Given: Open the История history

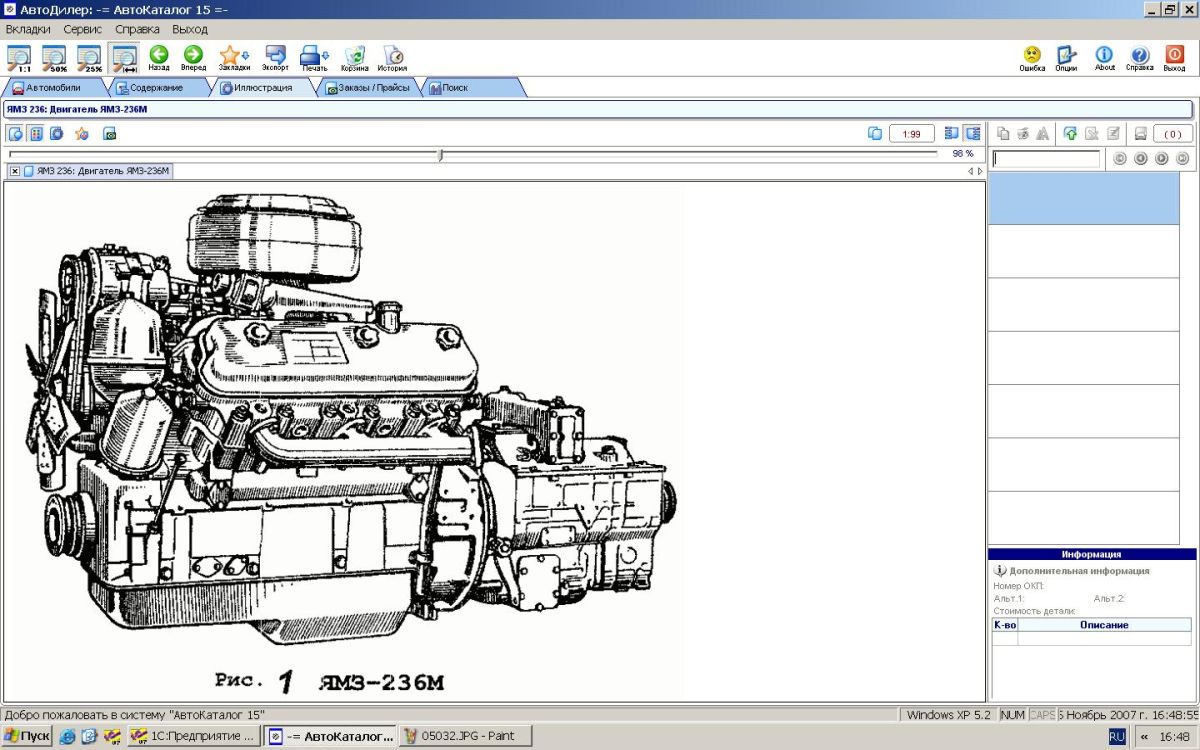Looking at the screenshot, I should coord(392,58).
